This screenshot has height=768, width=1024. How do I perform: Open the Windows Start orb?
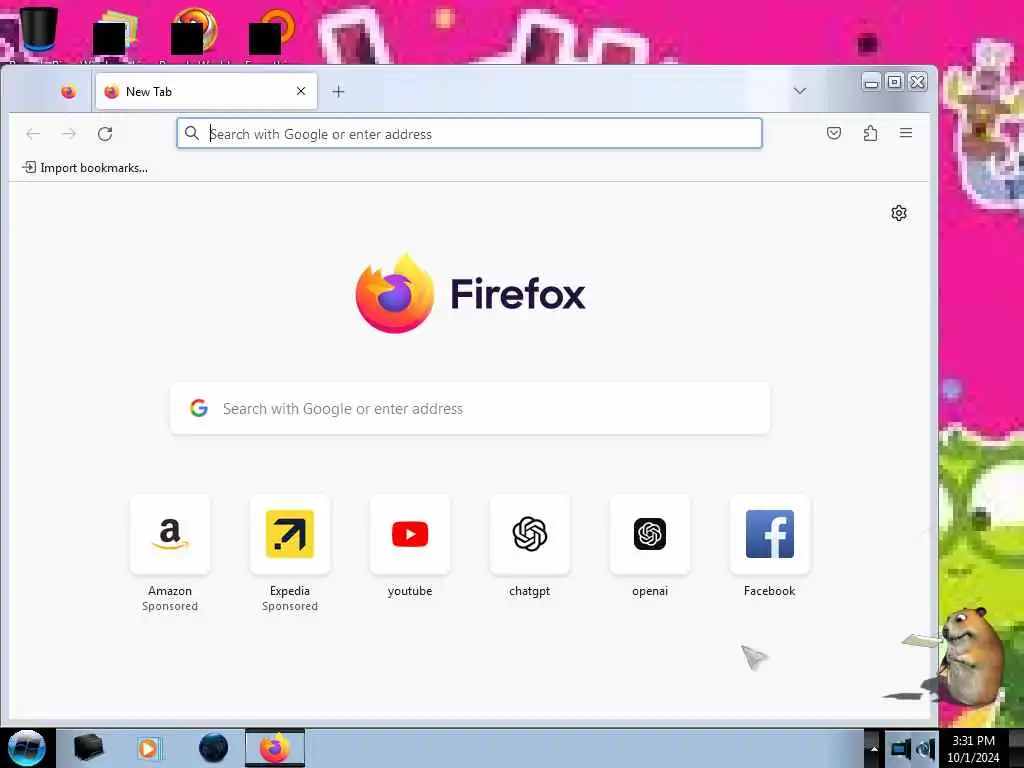27,748
